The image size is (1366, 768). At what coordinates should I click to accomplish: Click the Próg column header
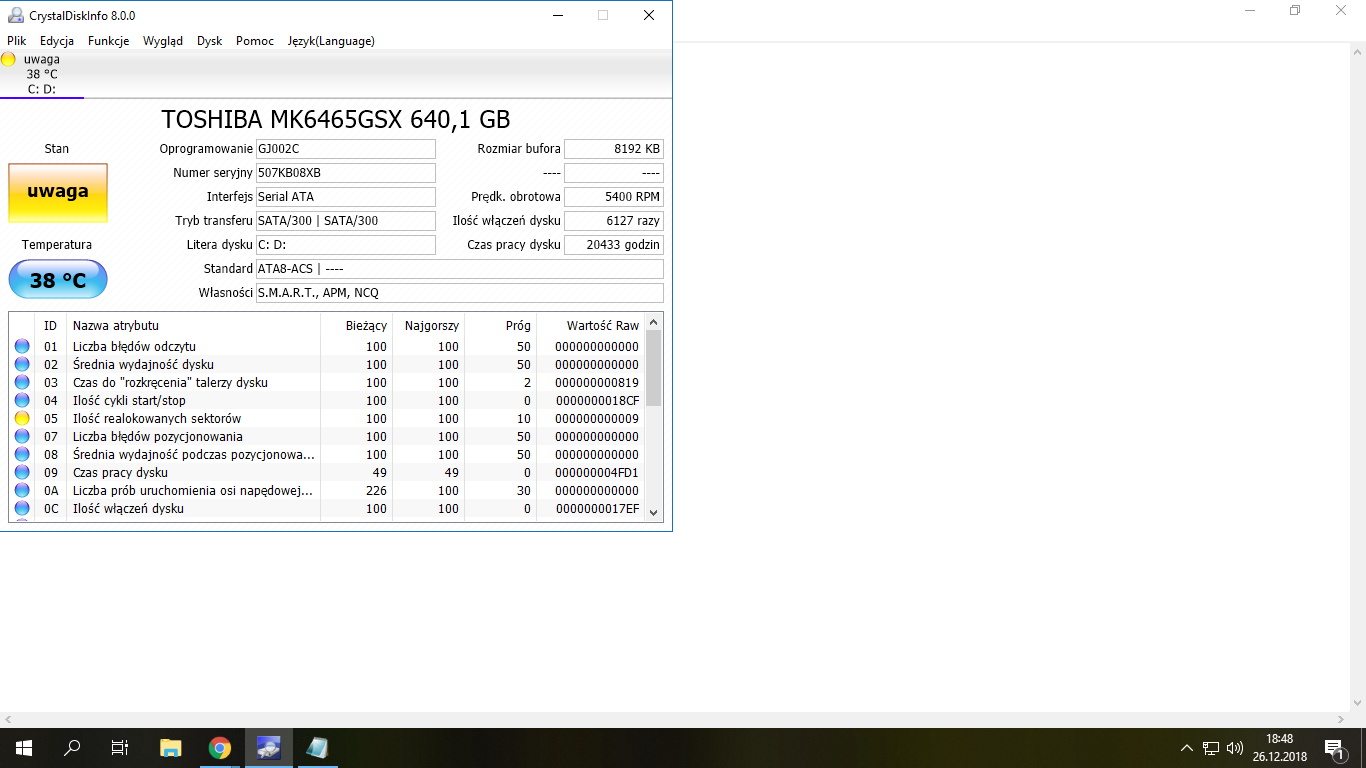pyautogui.click(x=500, y=325)
